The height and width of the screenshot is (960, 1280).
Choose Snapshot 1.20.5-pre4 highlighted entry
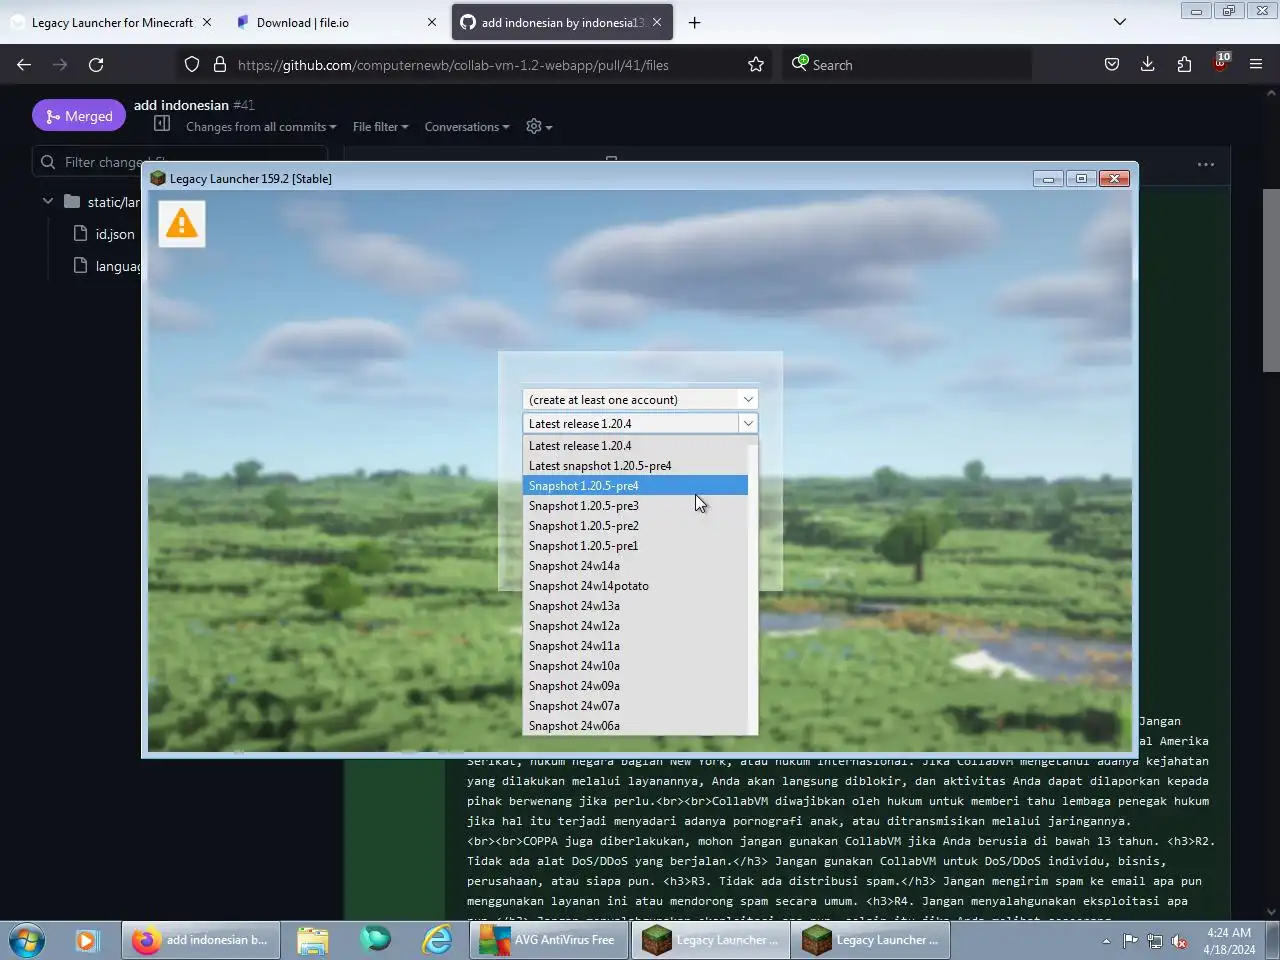pyautogui.click(x=635, y=486)
